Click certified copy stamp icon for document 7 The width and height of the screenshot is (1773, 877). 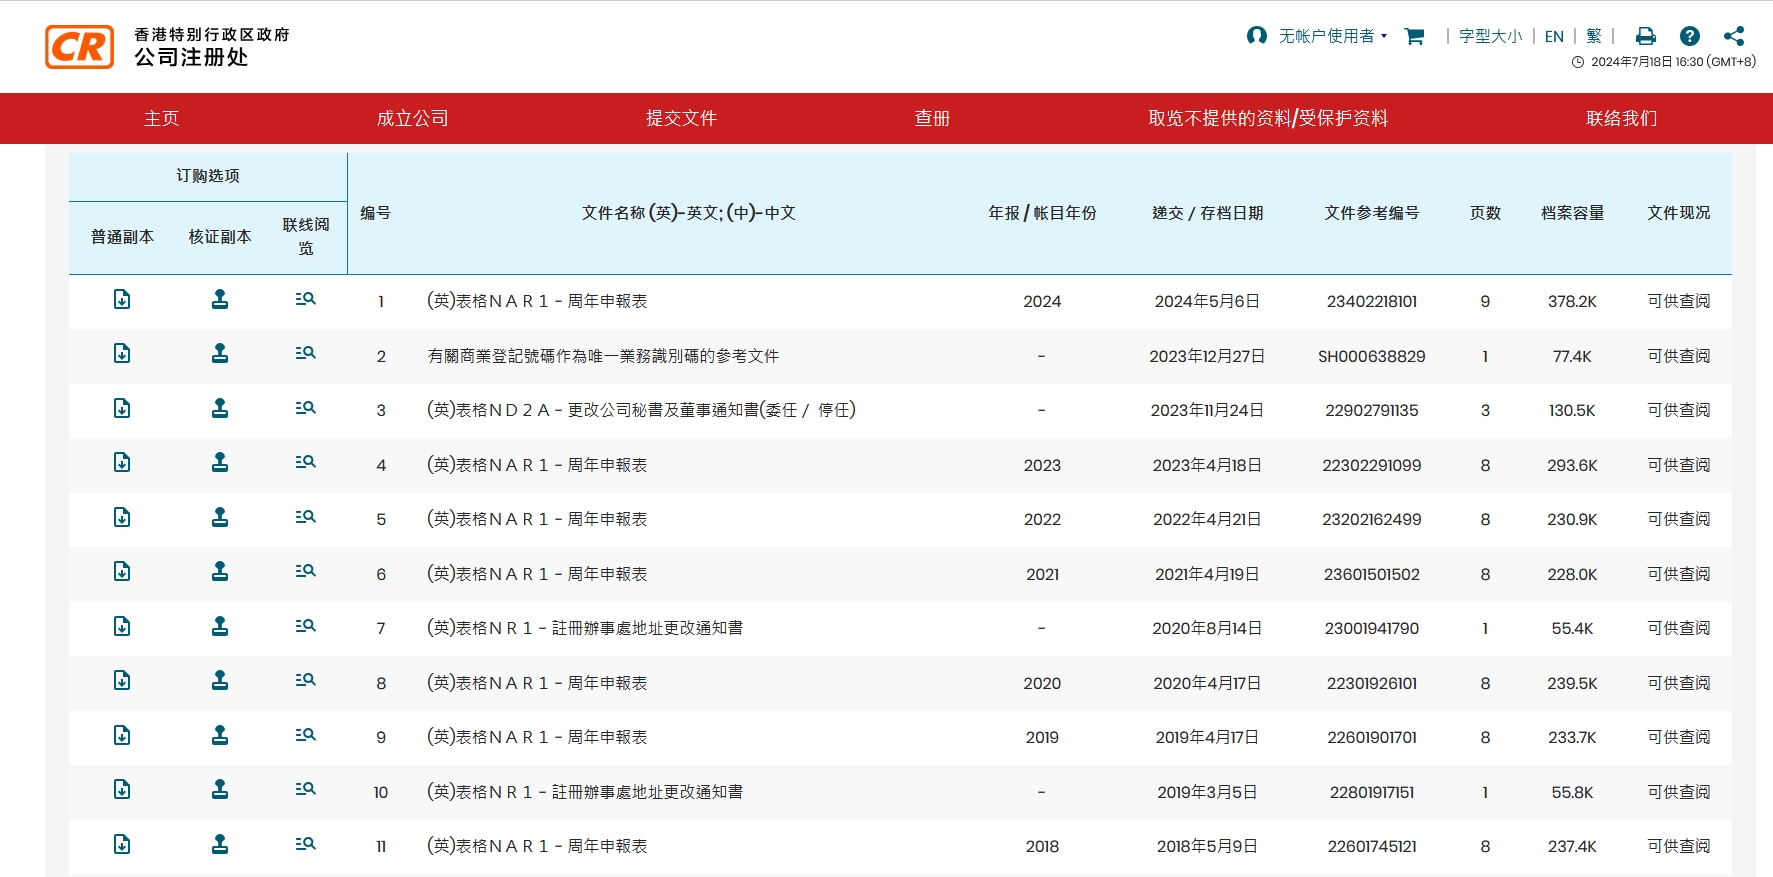pos(220,627)
